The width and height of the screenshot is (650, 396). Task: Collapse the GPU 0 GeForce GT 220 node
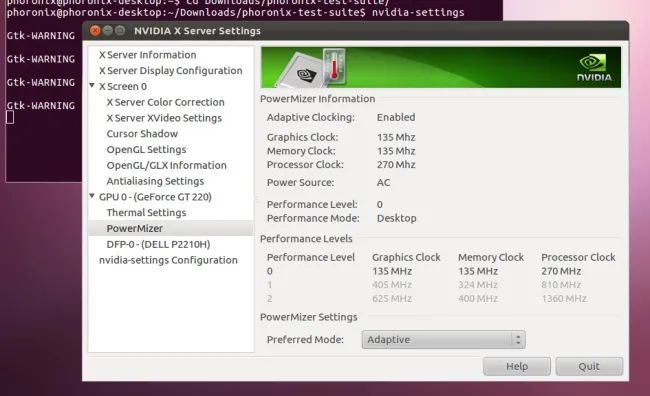coord(92,196)
